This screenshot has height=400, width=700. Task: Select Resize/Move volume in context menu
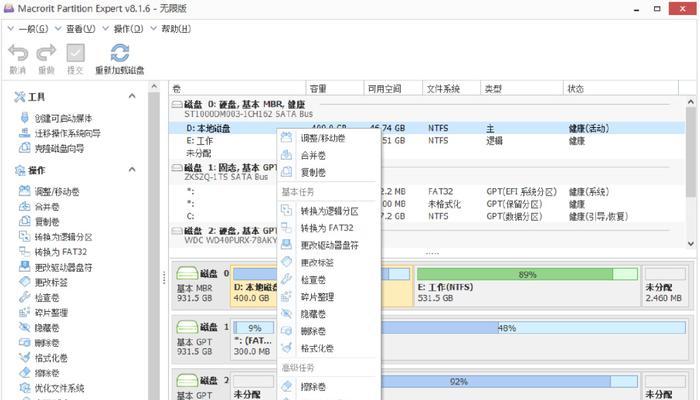click(329, 138)
